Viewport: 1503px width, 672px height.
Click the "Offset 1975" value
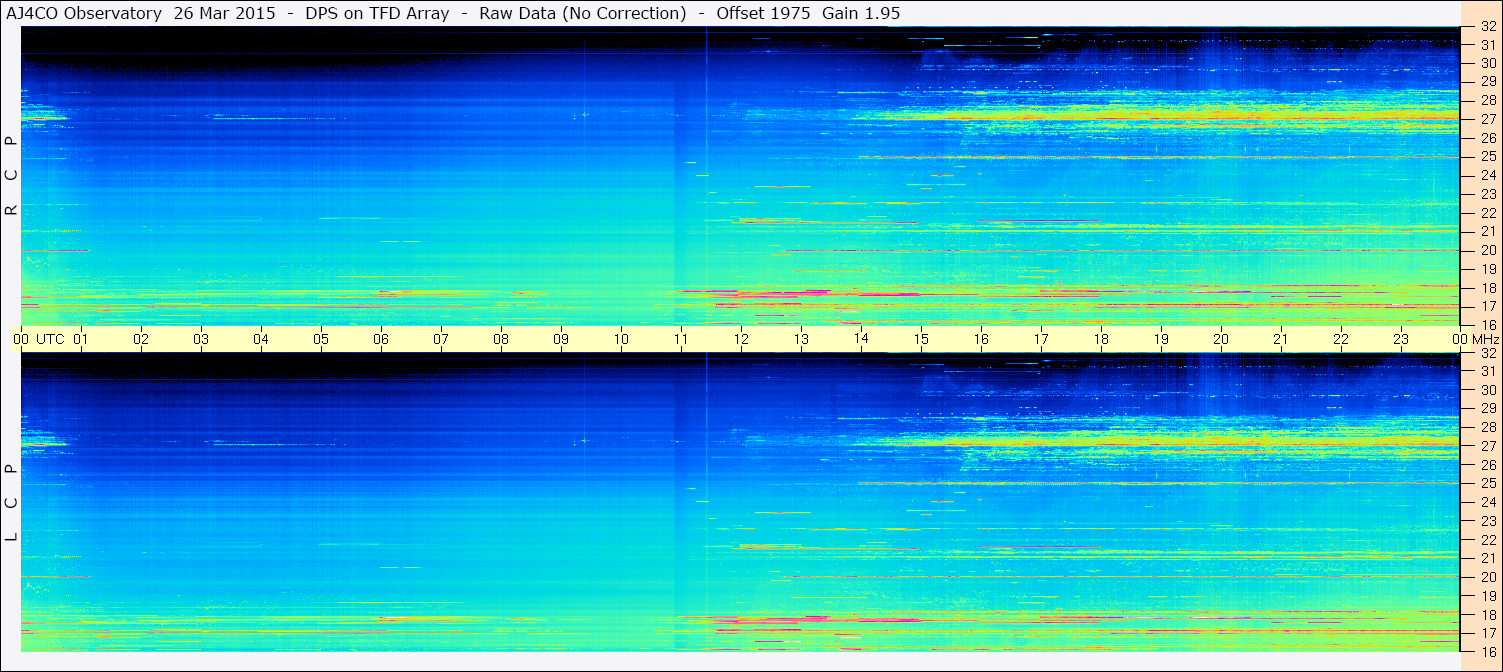pos(761,13)
